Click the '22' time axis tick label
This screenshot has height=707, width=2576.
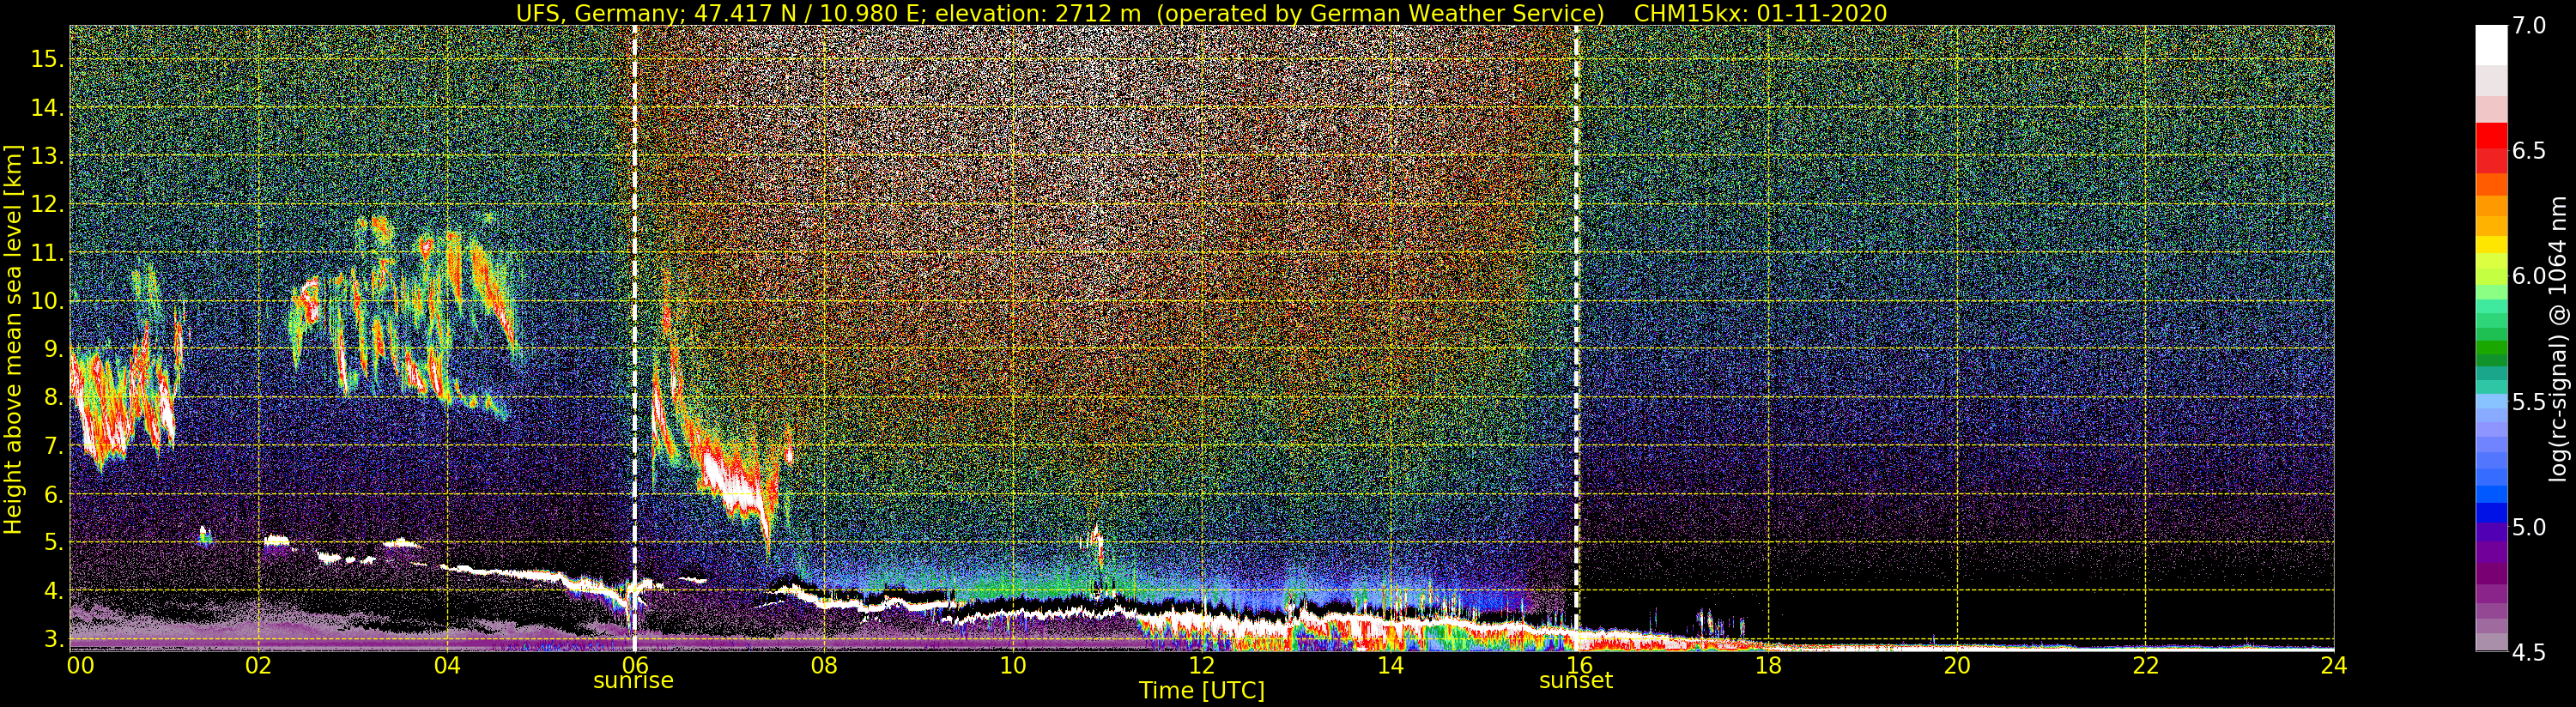tap(2145, 665)
